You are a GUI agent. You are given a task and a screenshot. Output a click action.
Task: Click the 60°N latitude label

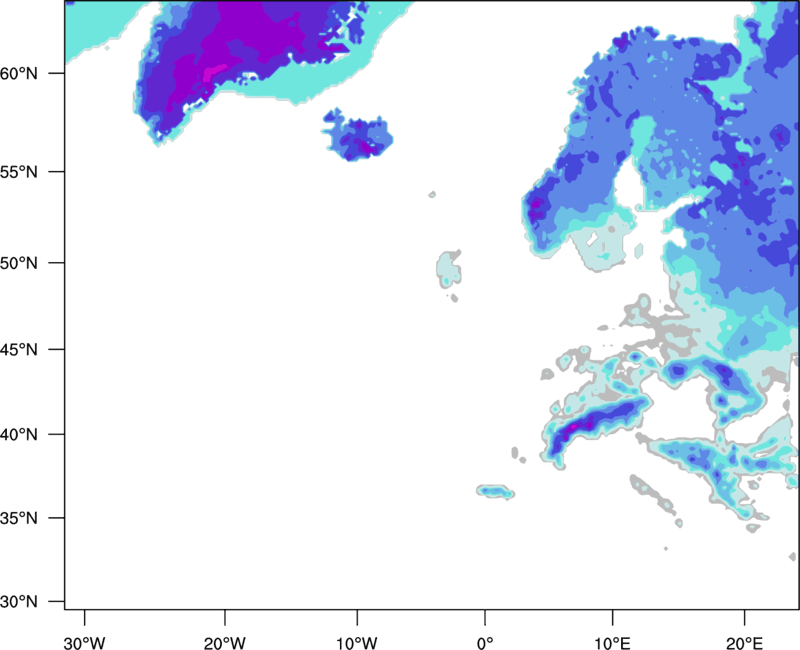click(19, 74)
